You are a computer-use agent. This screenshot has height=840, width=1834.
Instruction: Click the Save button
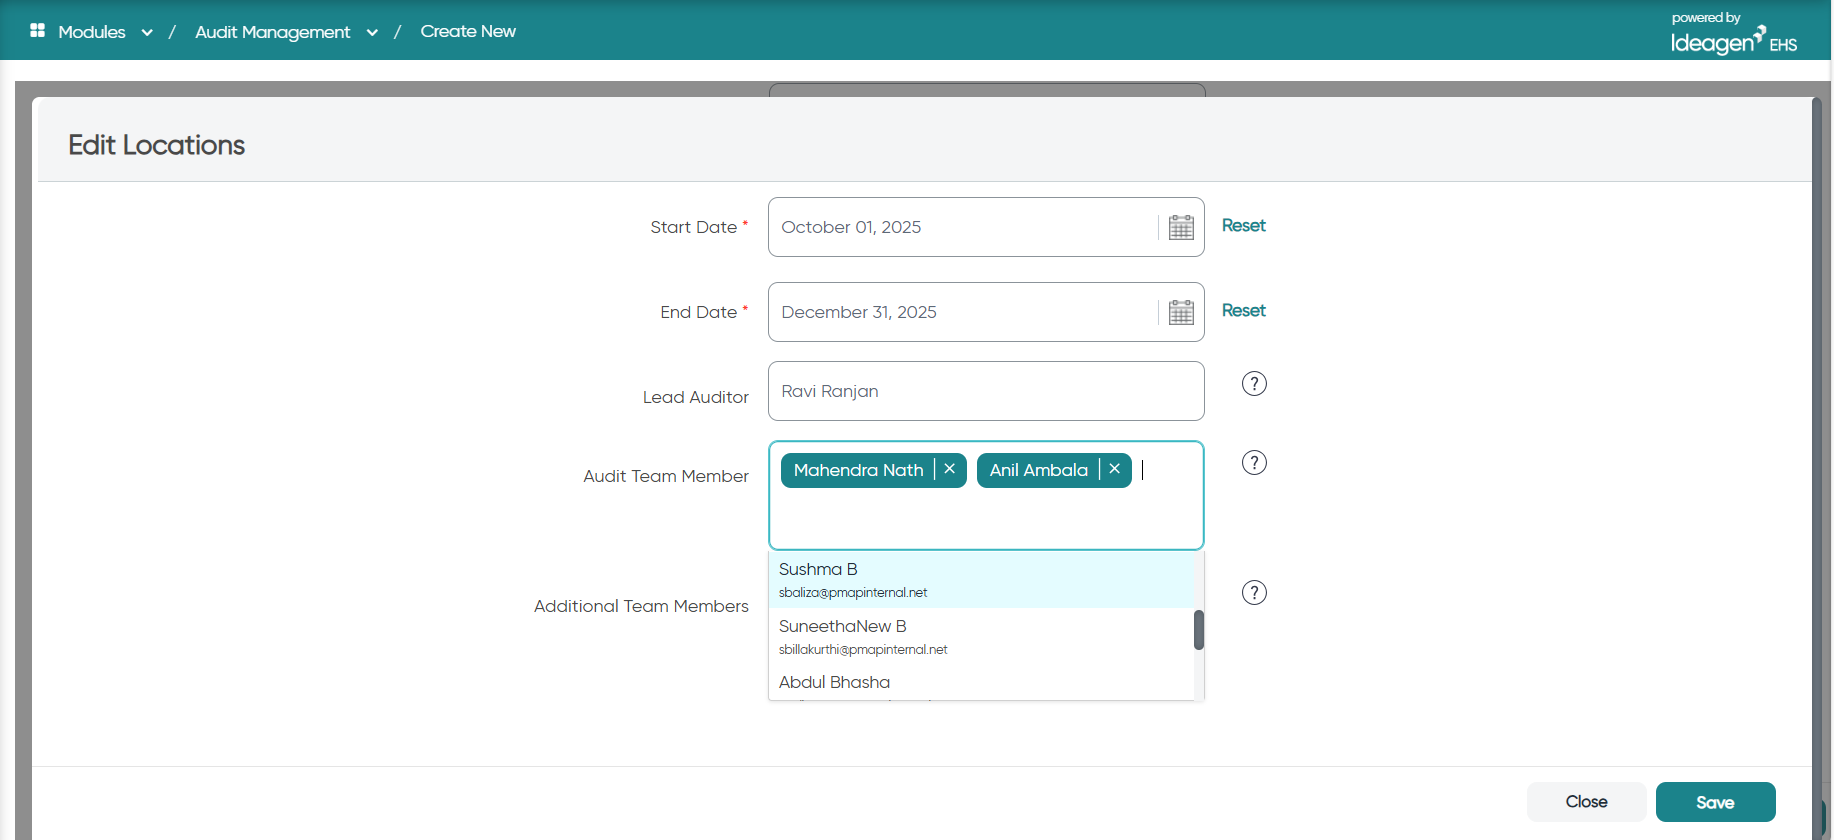[1715, 802]
